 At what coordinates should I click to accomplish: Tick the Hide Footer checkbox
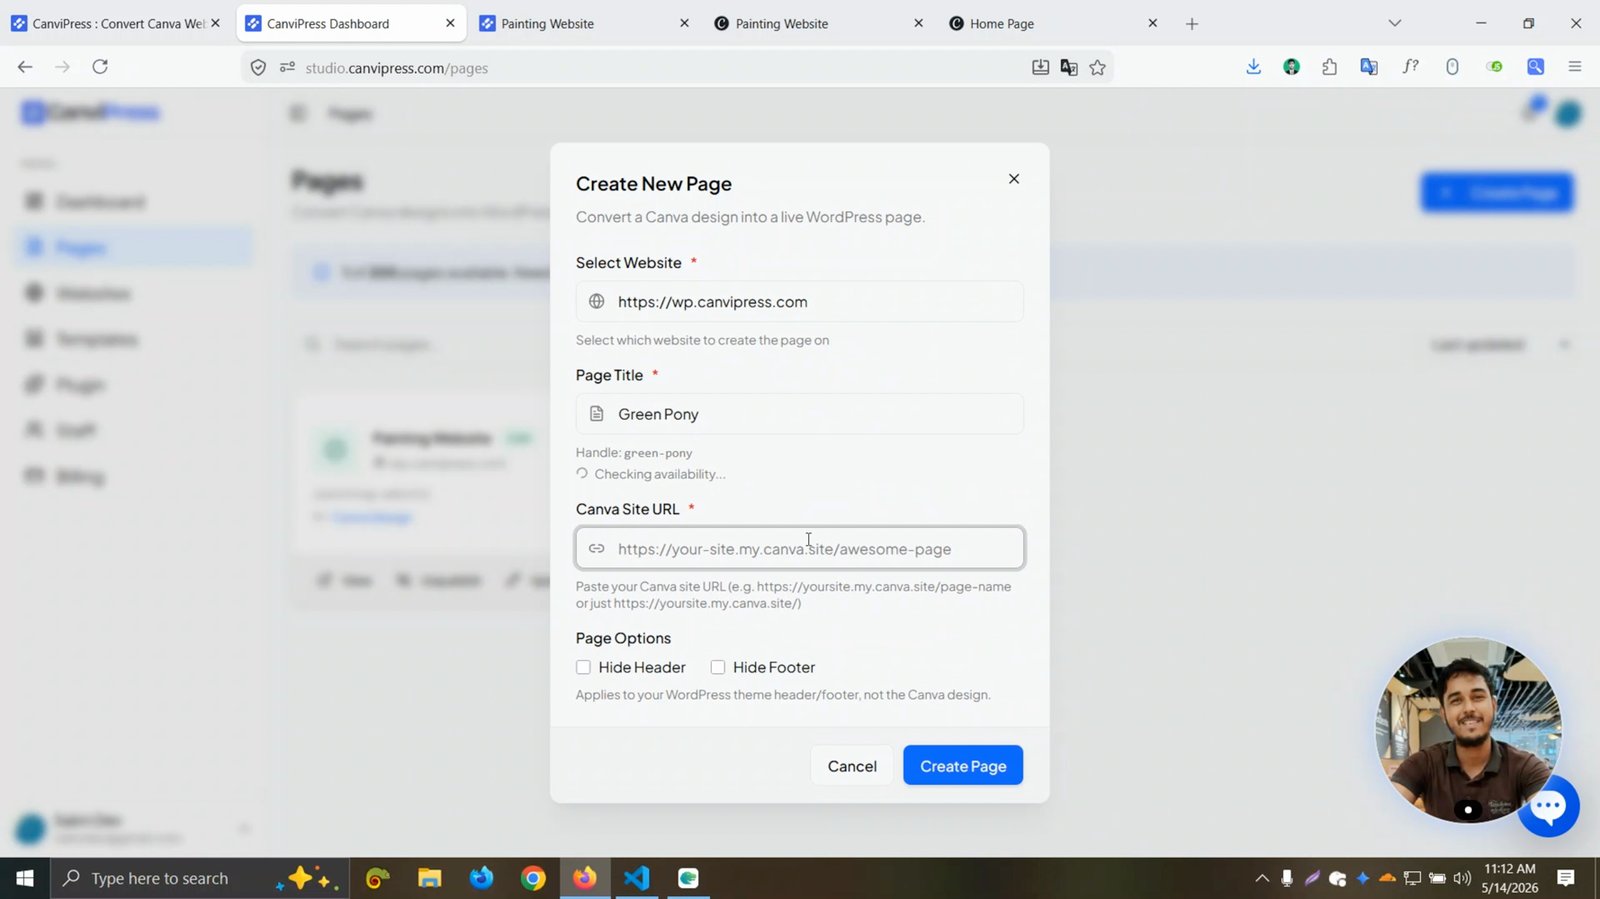coord(718,667)
